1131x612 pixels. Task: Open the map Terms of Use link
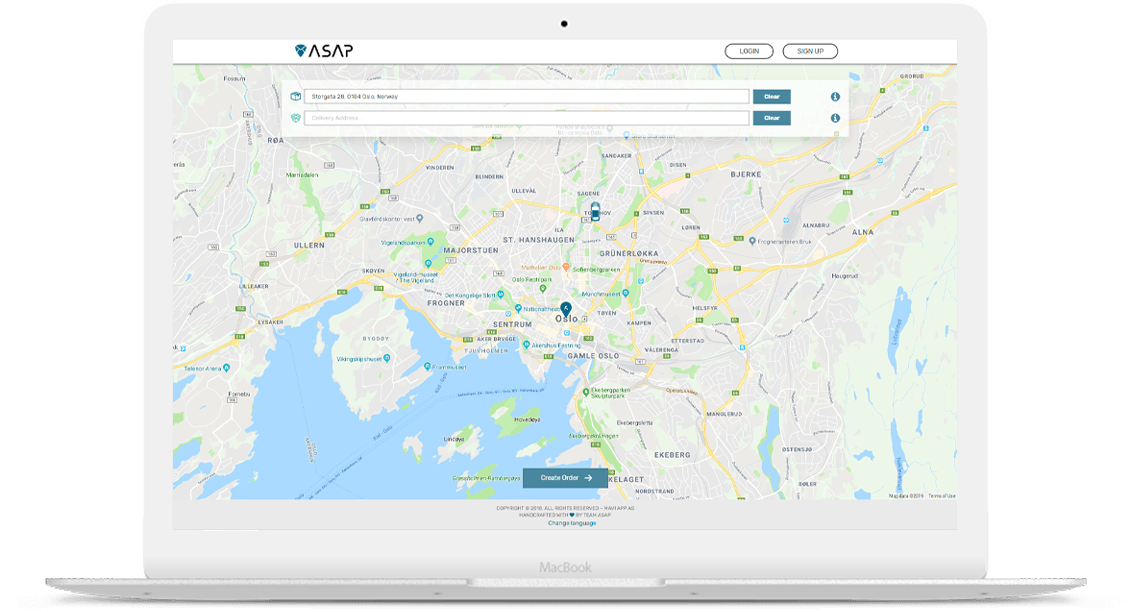click(941, 496)
